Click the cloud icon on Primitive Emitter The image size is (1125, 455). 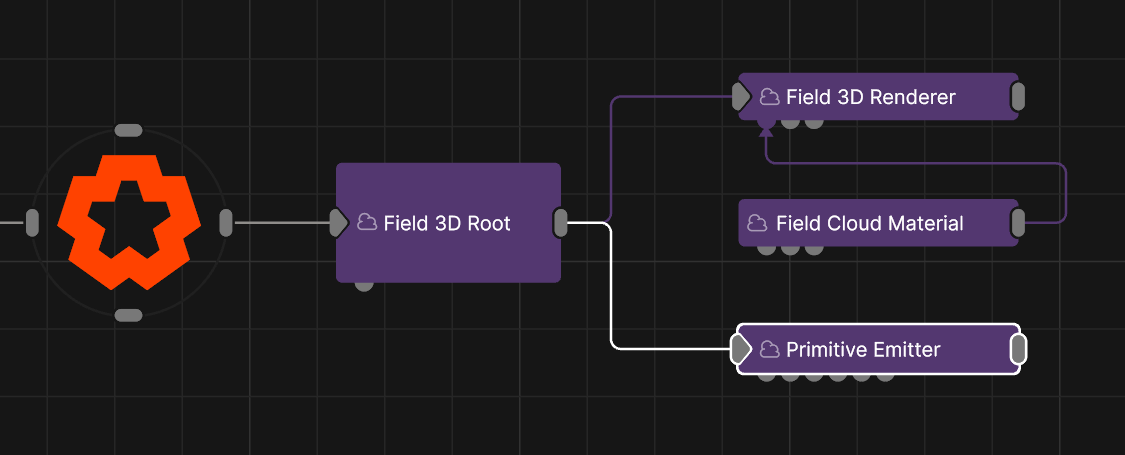[x=769, y=349]
